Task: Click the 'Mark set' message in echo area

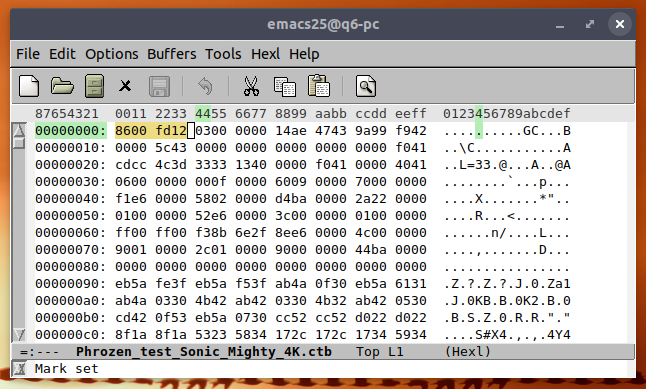Action: tap(67, 369)
